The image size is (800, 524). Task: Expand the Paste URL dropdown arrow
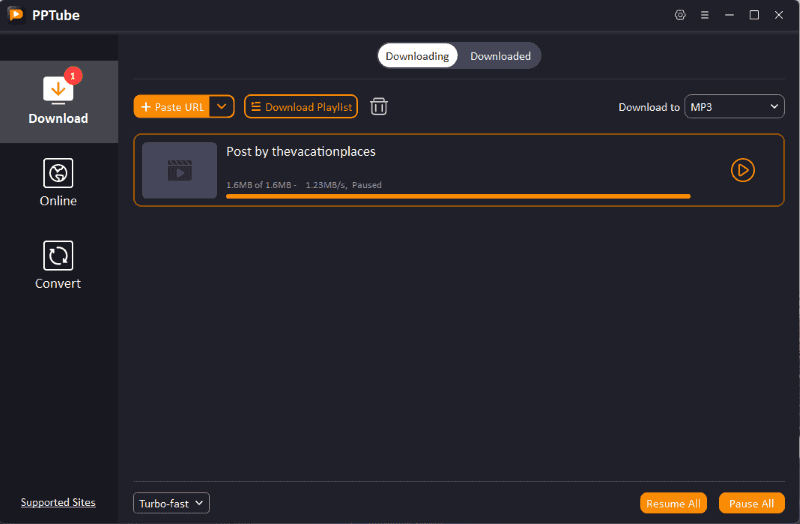click(x=222, y=107)
